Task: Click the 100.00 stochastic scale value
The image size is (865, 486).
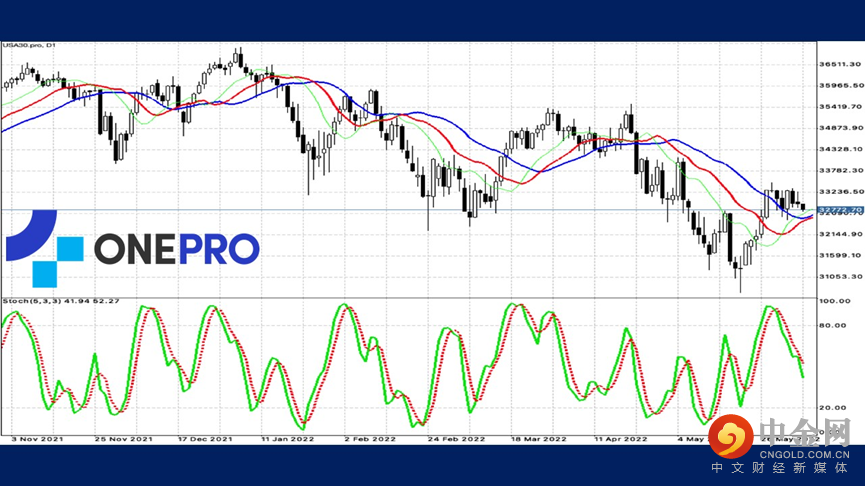Action: tap(835, 301)
